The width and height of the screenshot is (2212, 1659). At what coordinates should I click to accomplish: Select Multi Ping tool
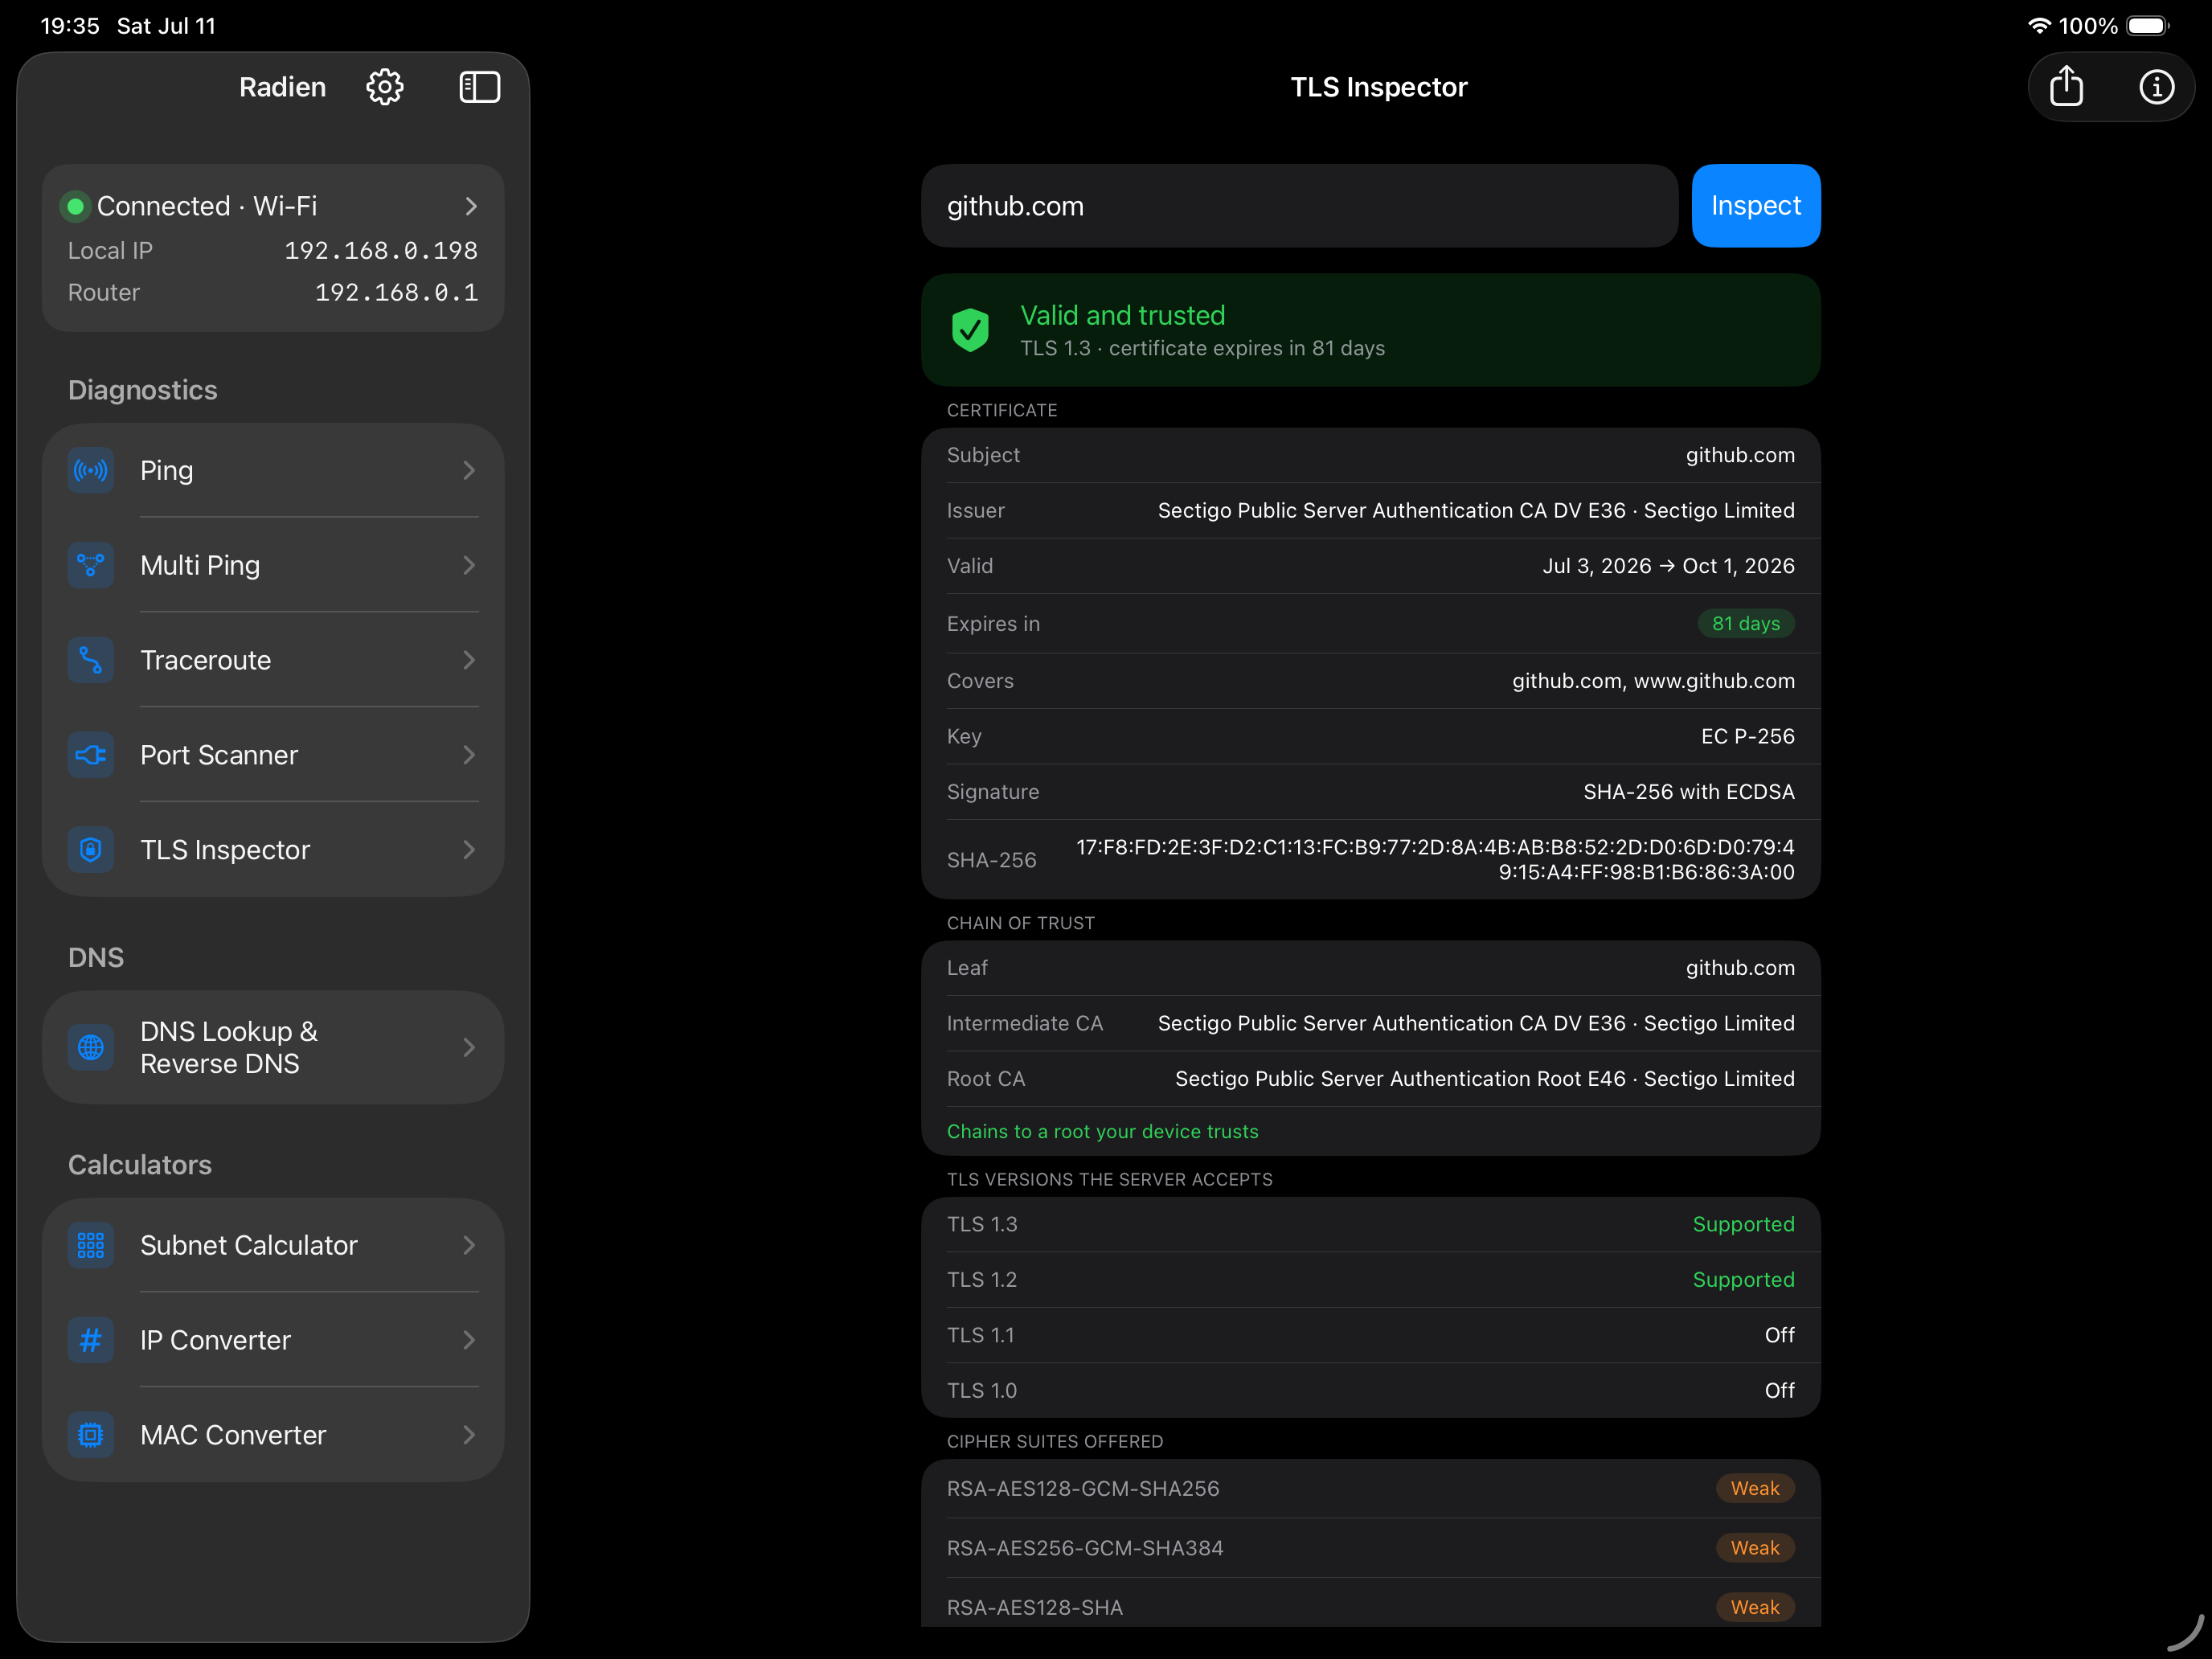click(273, 565)
